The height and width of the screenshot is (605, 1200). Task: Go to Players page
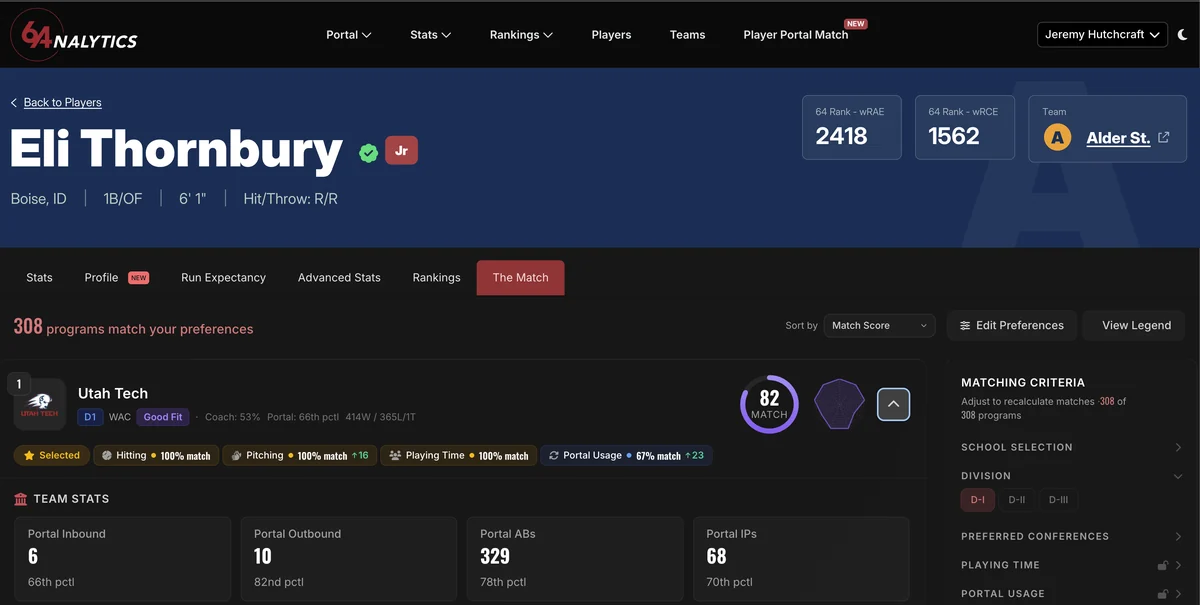coord(611,35)
